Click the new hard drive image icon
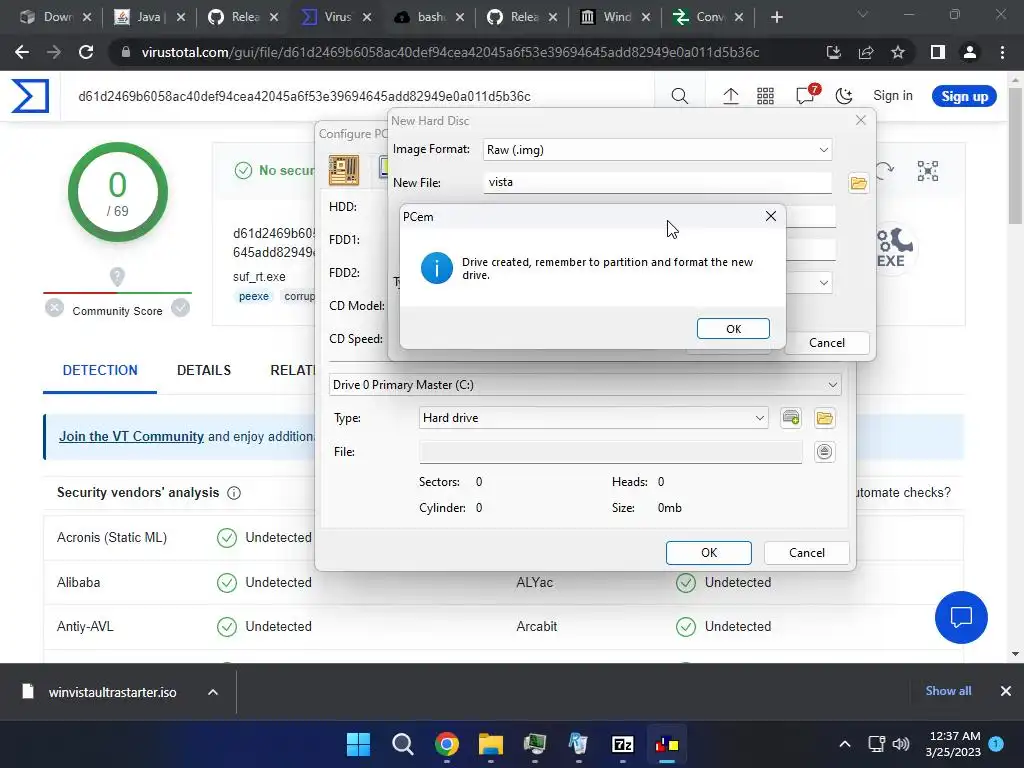 click(791, 418)
